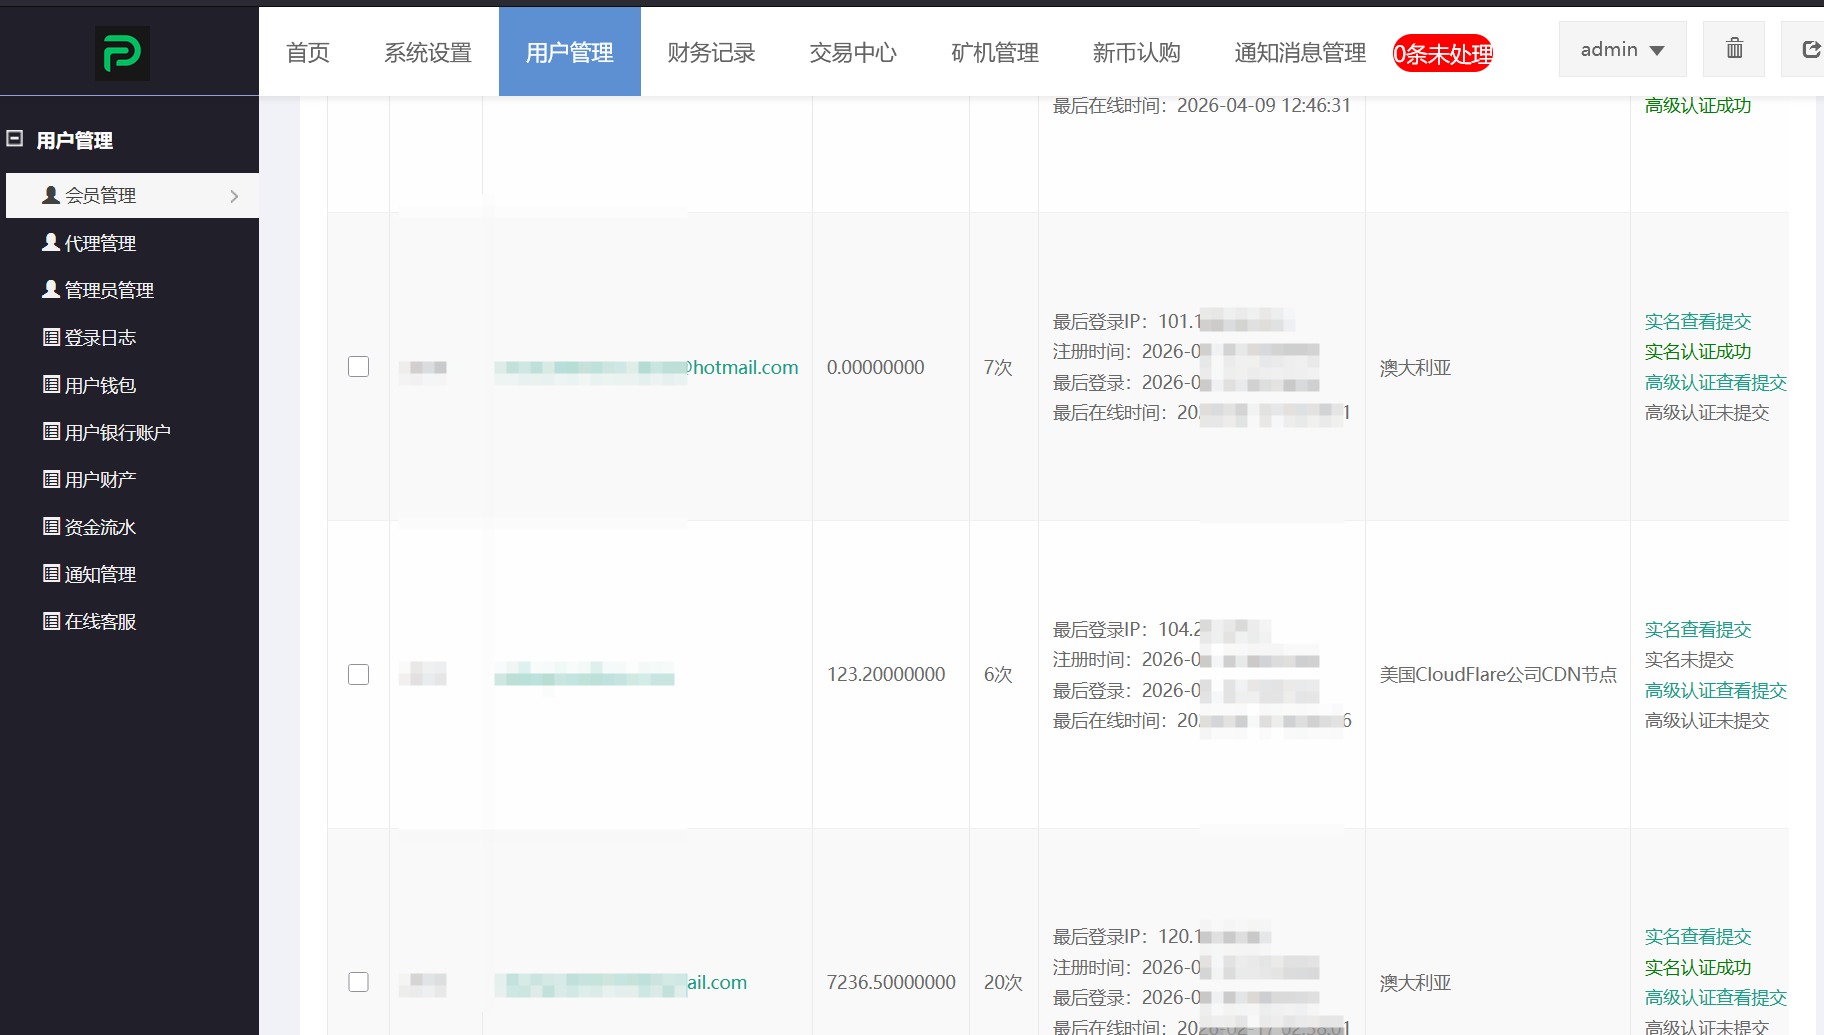
Task: Click the 用户银行账户 list icon
Action: tap(51, 431)
